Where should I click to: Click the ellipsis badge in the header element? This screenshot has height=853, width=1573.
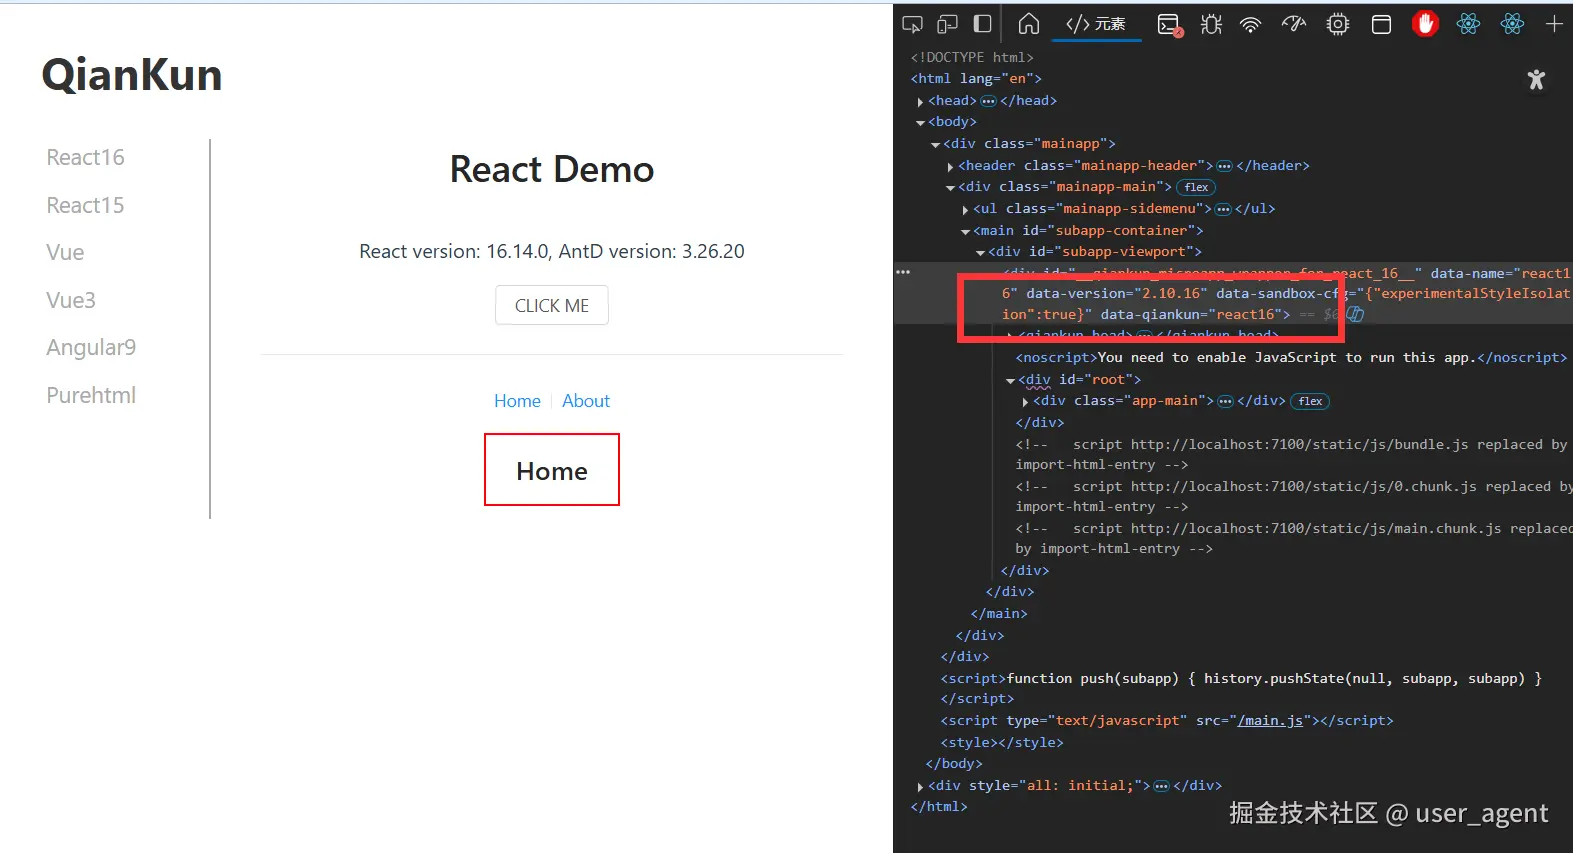(x=1224, y=166)
